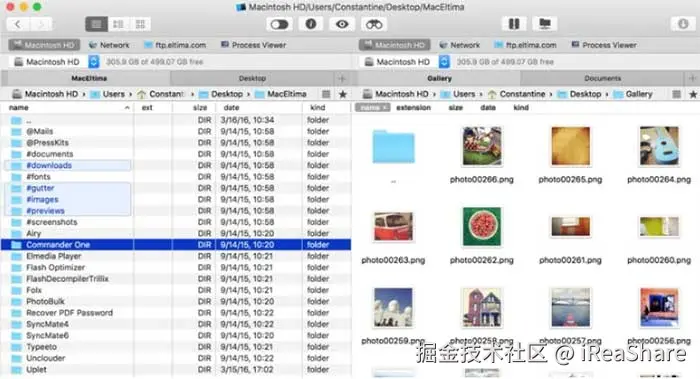Select photo00264.png ukulele thumbnail
This screenshot has width=700, height=379.
pyautogui.click(x=659, y=146)
